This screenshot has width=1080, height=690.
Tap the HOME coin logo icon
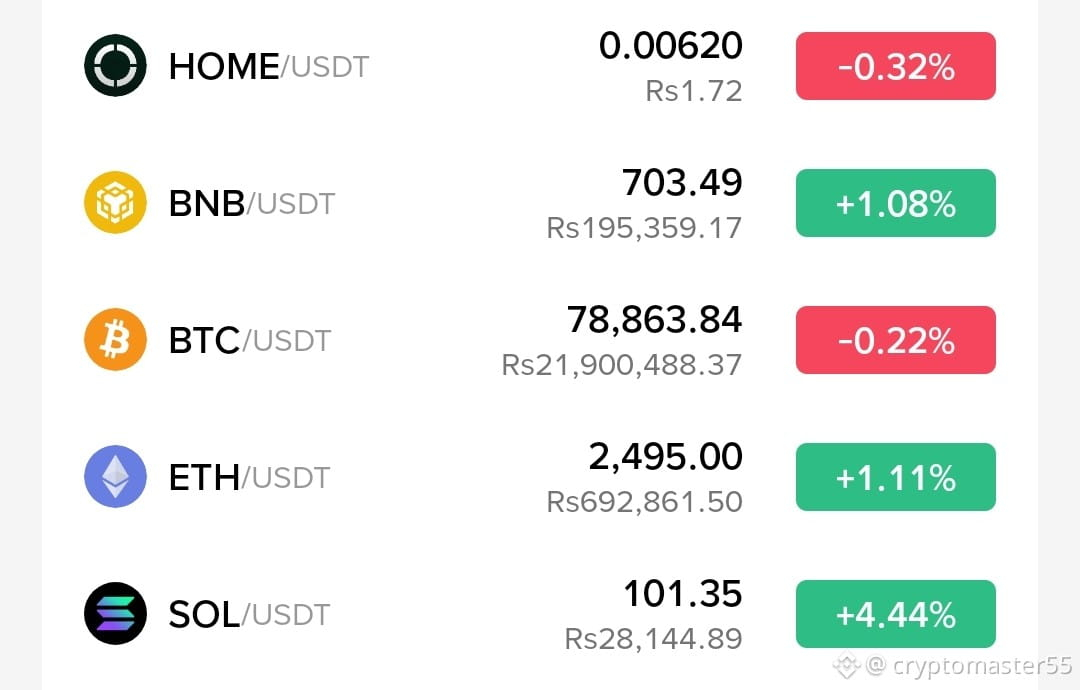pyautogui.click(x=115, y=65)
